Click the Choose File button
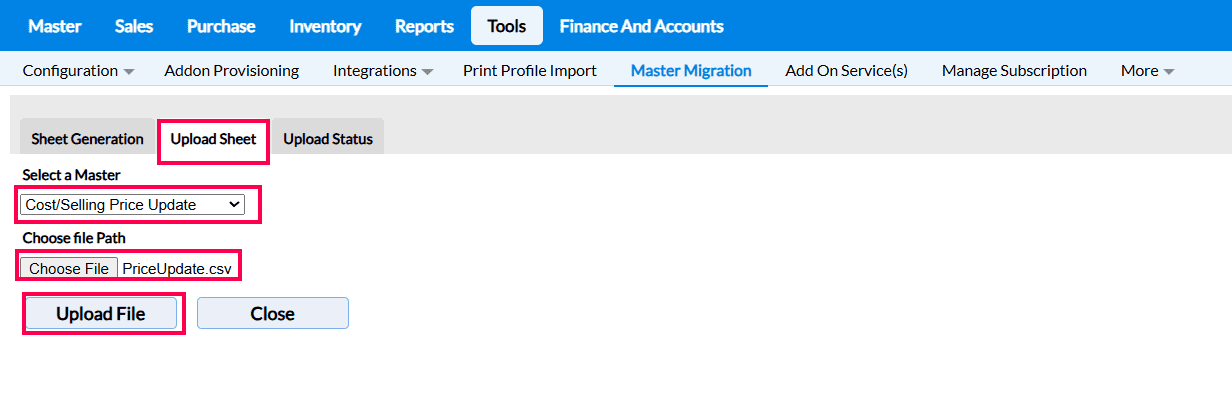The height and width of the screenshot is (414, 1232). (x=69, y=268)
